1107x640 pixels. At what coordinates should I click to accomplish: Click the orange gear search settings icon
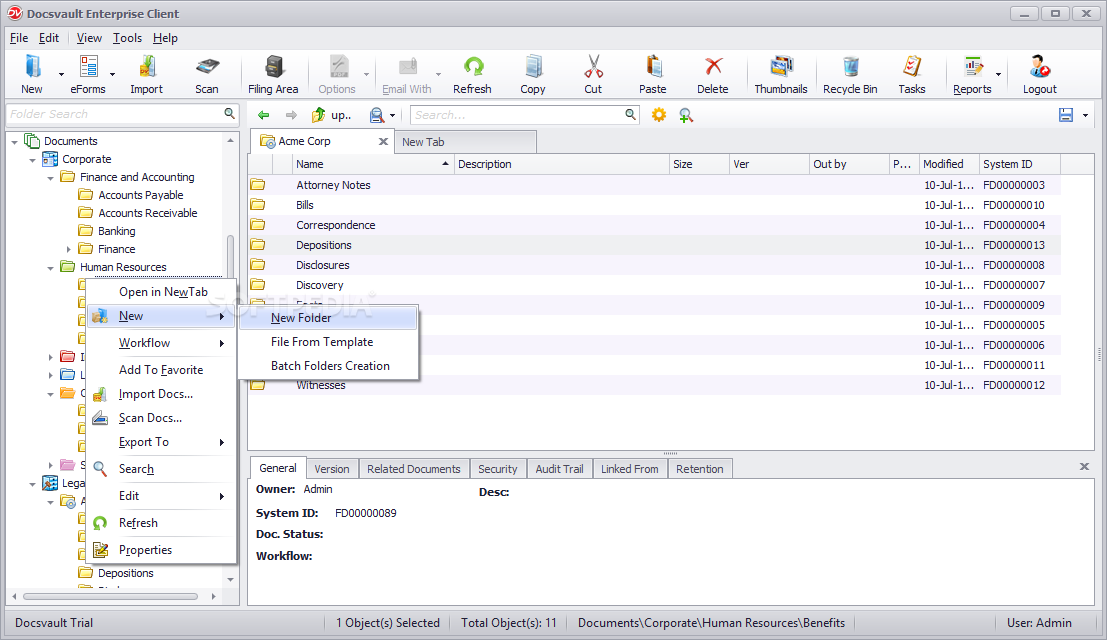pos(659,115)
